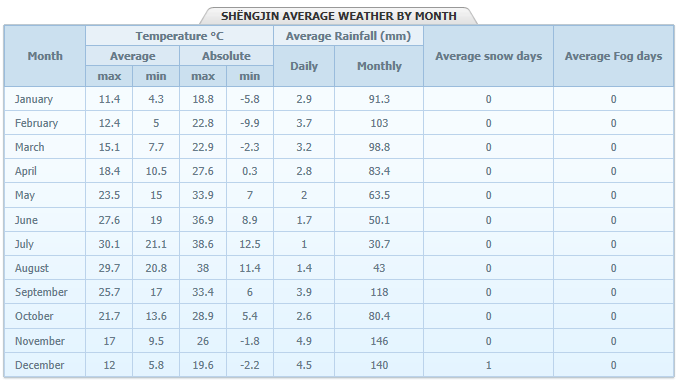Select the July row label
Screen dimensions: 679x382
[24, 244]
